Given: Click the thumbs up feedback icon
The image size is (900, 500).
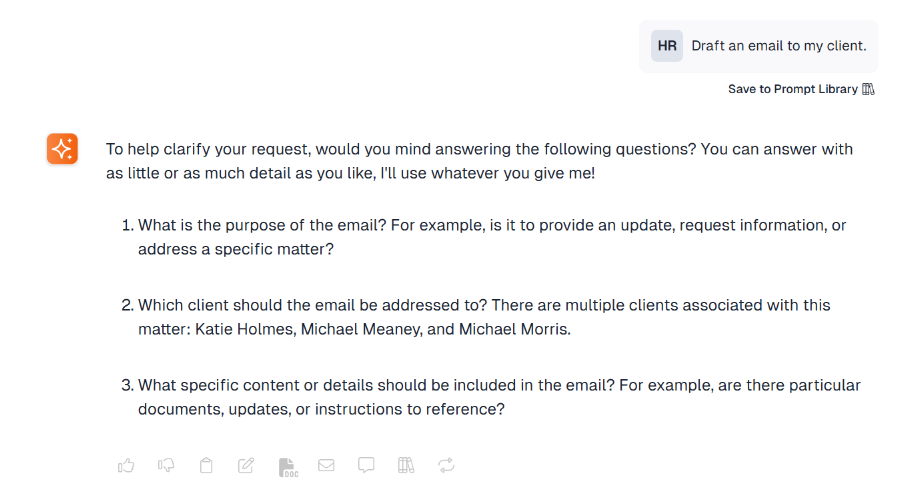Looking at the screenshot, I should [126, 465].
